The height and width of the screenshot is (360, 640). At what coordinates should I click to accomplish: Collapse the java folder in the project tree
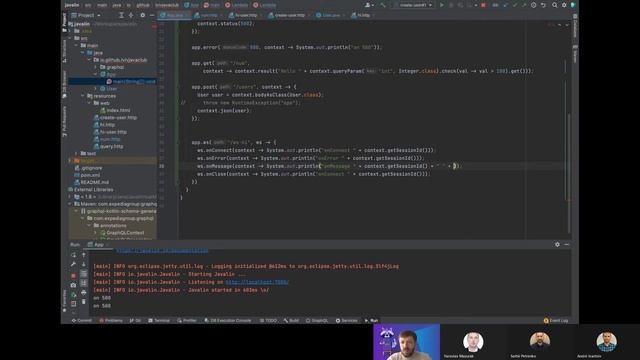pos(83,53)
